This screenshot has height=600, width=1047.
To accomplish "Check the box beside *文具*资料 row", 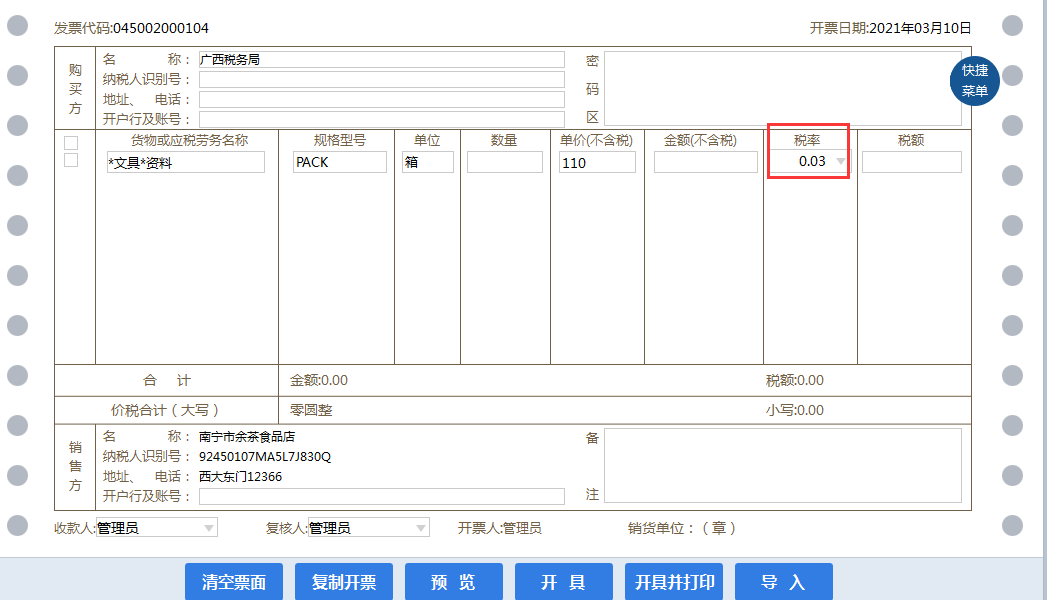I will [x=71, y=160].
